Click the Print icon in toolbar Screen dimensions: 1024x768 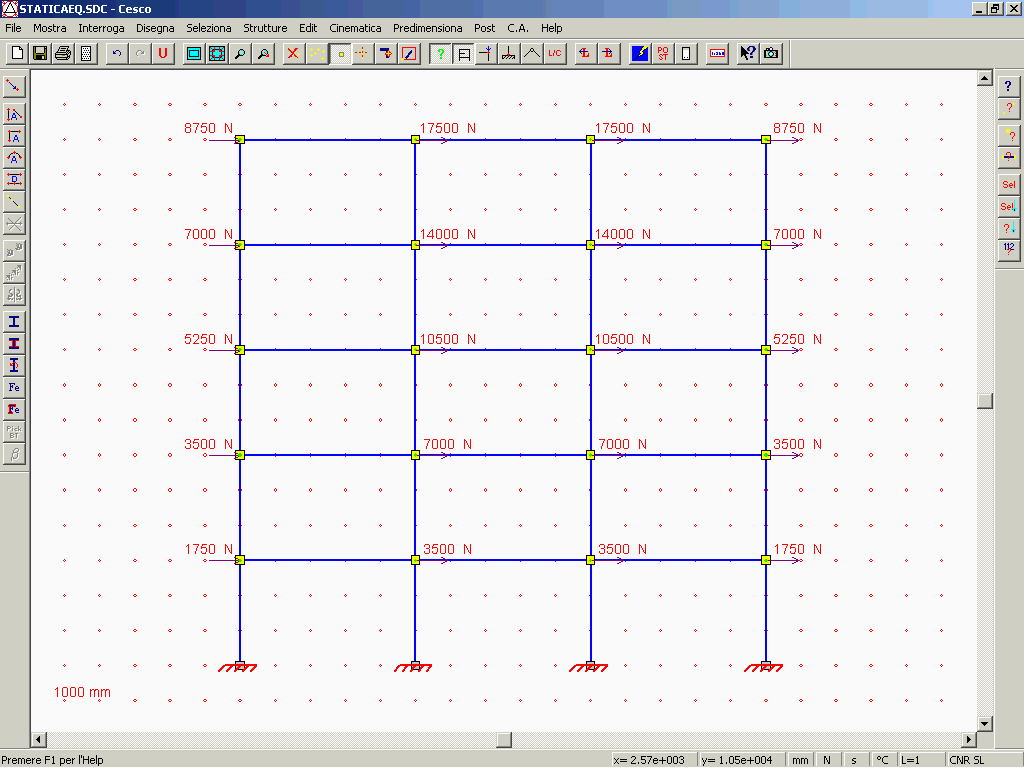(63, 54)
